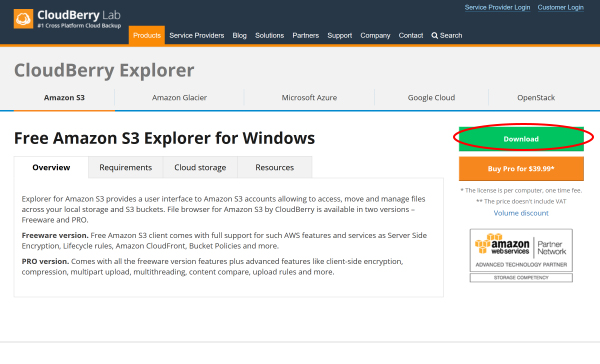Open the Requirements tab
Viewport: 600px width, 364px height.
(x=126, y=167)
